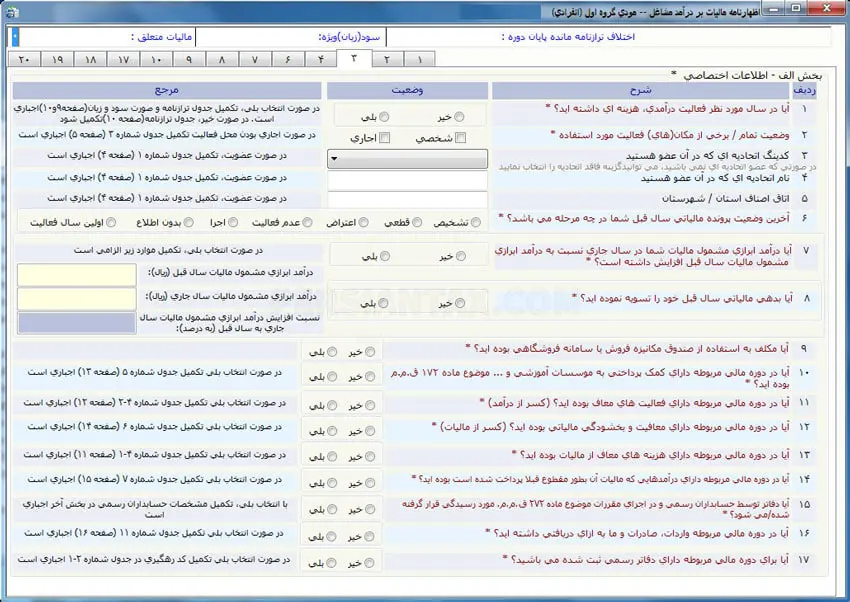The width and height of the screenshot is (850, 602).
Task: Select خیر for row ۱۴ prepaid tax income
Action: pos(370,483)
